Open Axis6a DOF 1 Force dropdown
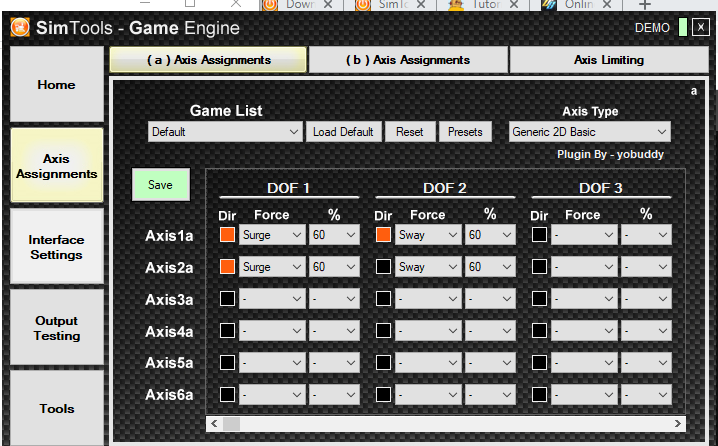The image size is (718, 446). click(272, 395)
